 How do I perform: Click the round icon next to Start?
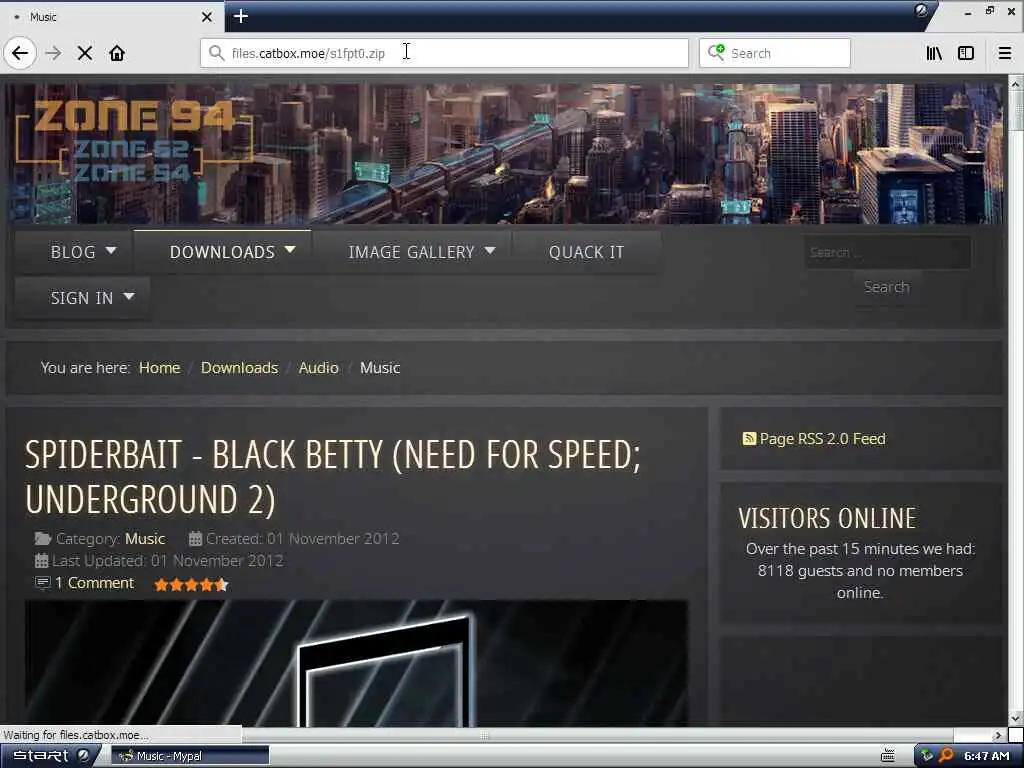tap(83, 756)
